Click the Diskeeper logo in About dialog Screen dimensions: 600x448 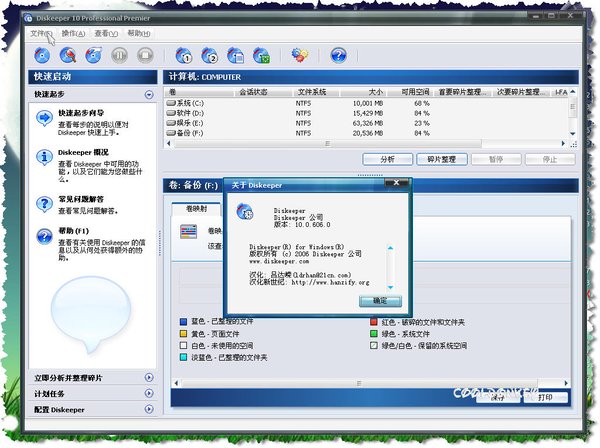[245, 212]
